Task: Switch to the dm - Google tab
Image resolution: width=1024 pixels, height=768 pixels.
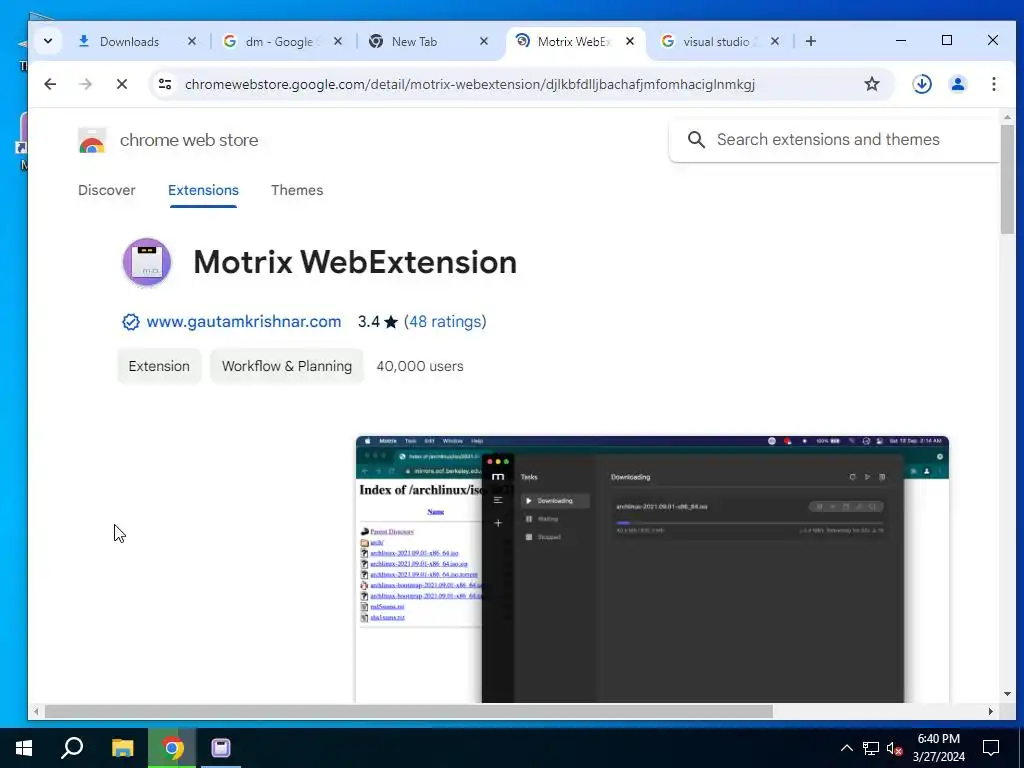Action: (281, 41)
